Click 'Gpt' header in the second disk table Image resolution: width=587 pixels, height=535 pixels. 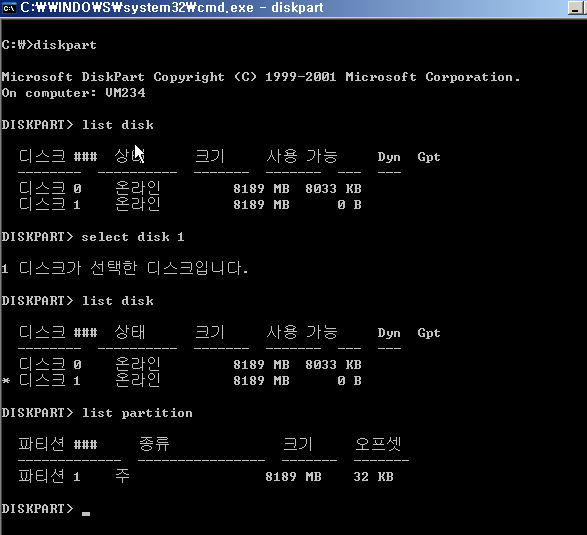[429, 333]
